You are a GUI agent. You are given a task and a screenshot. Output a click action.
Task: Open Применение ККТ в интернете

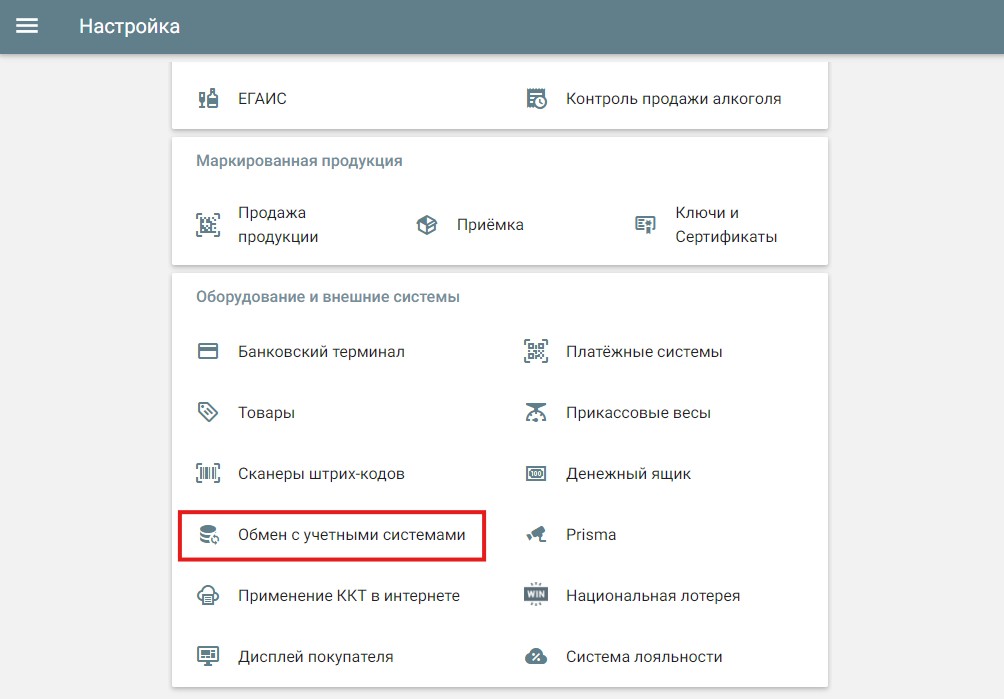coord(348,596)
